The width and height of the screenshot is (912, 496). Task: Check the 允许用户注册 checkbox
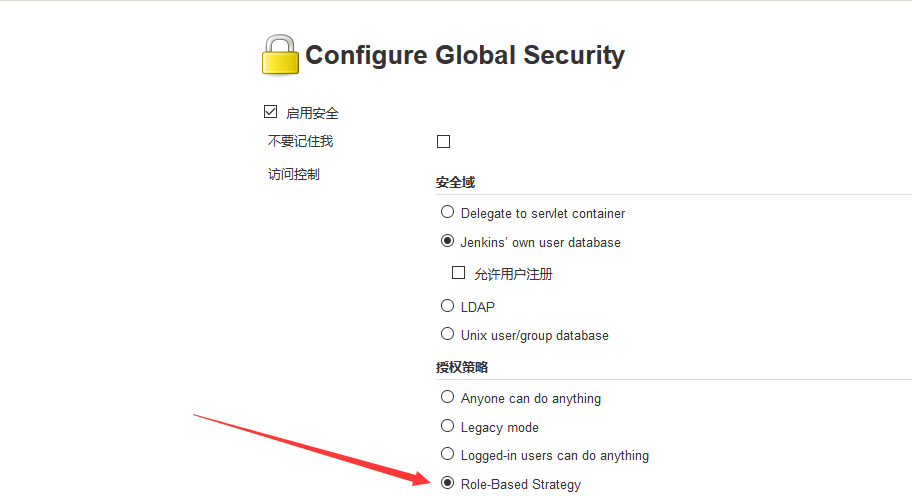(459, 272)
